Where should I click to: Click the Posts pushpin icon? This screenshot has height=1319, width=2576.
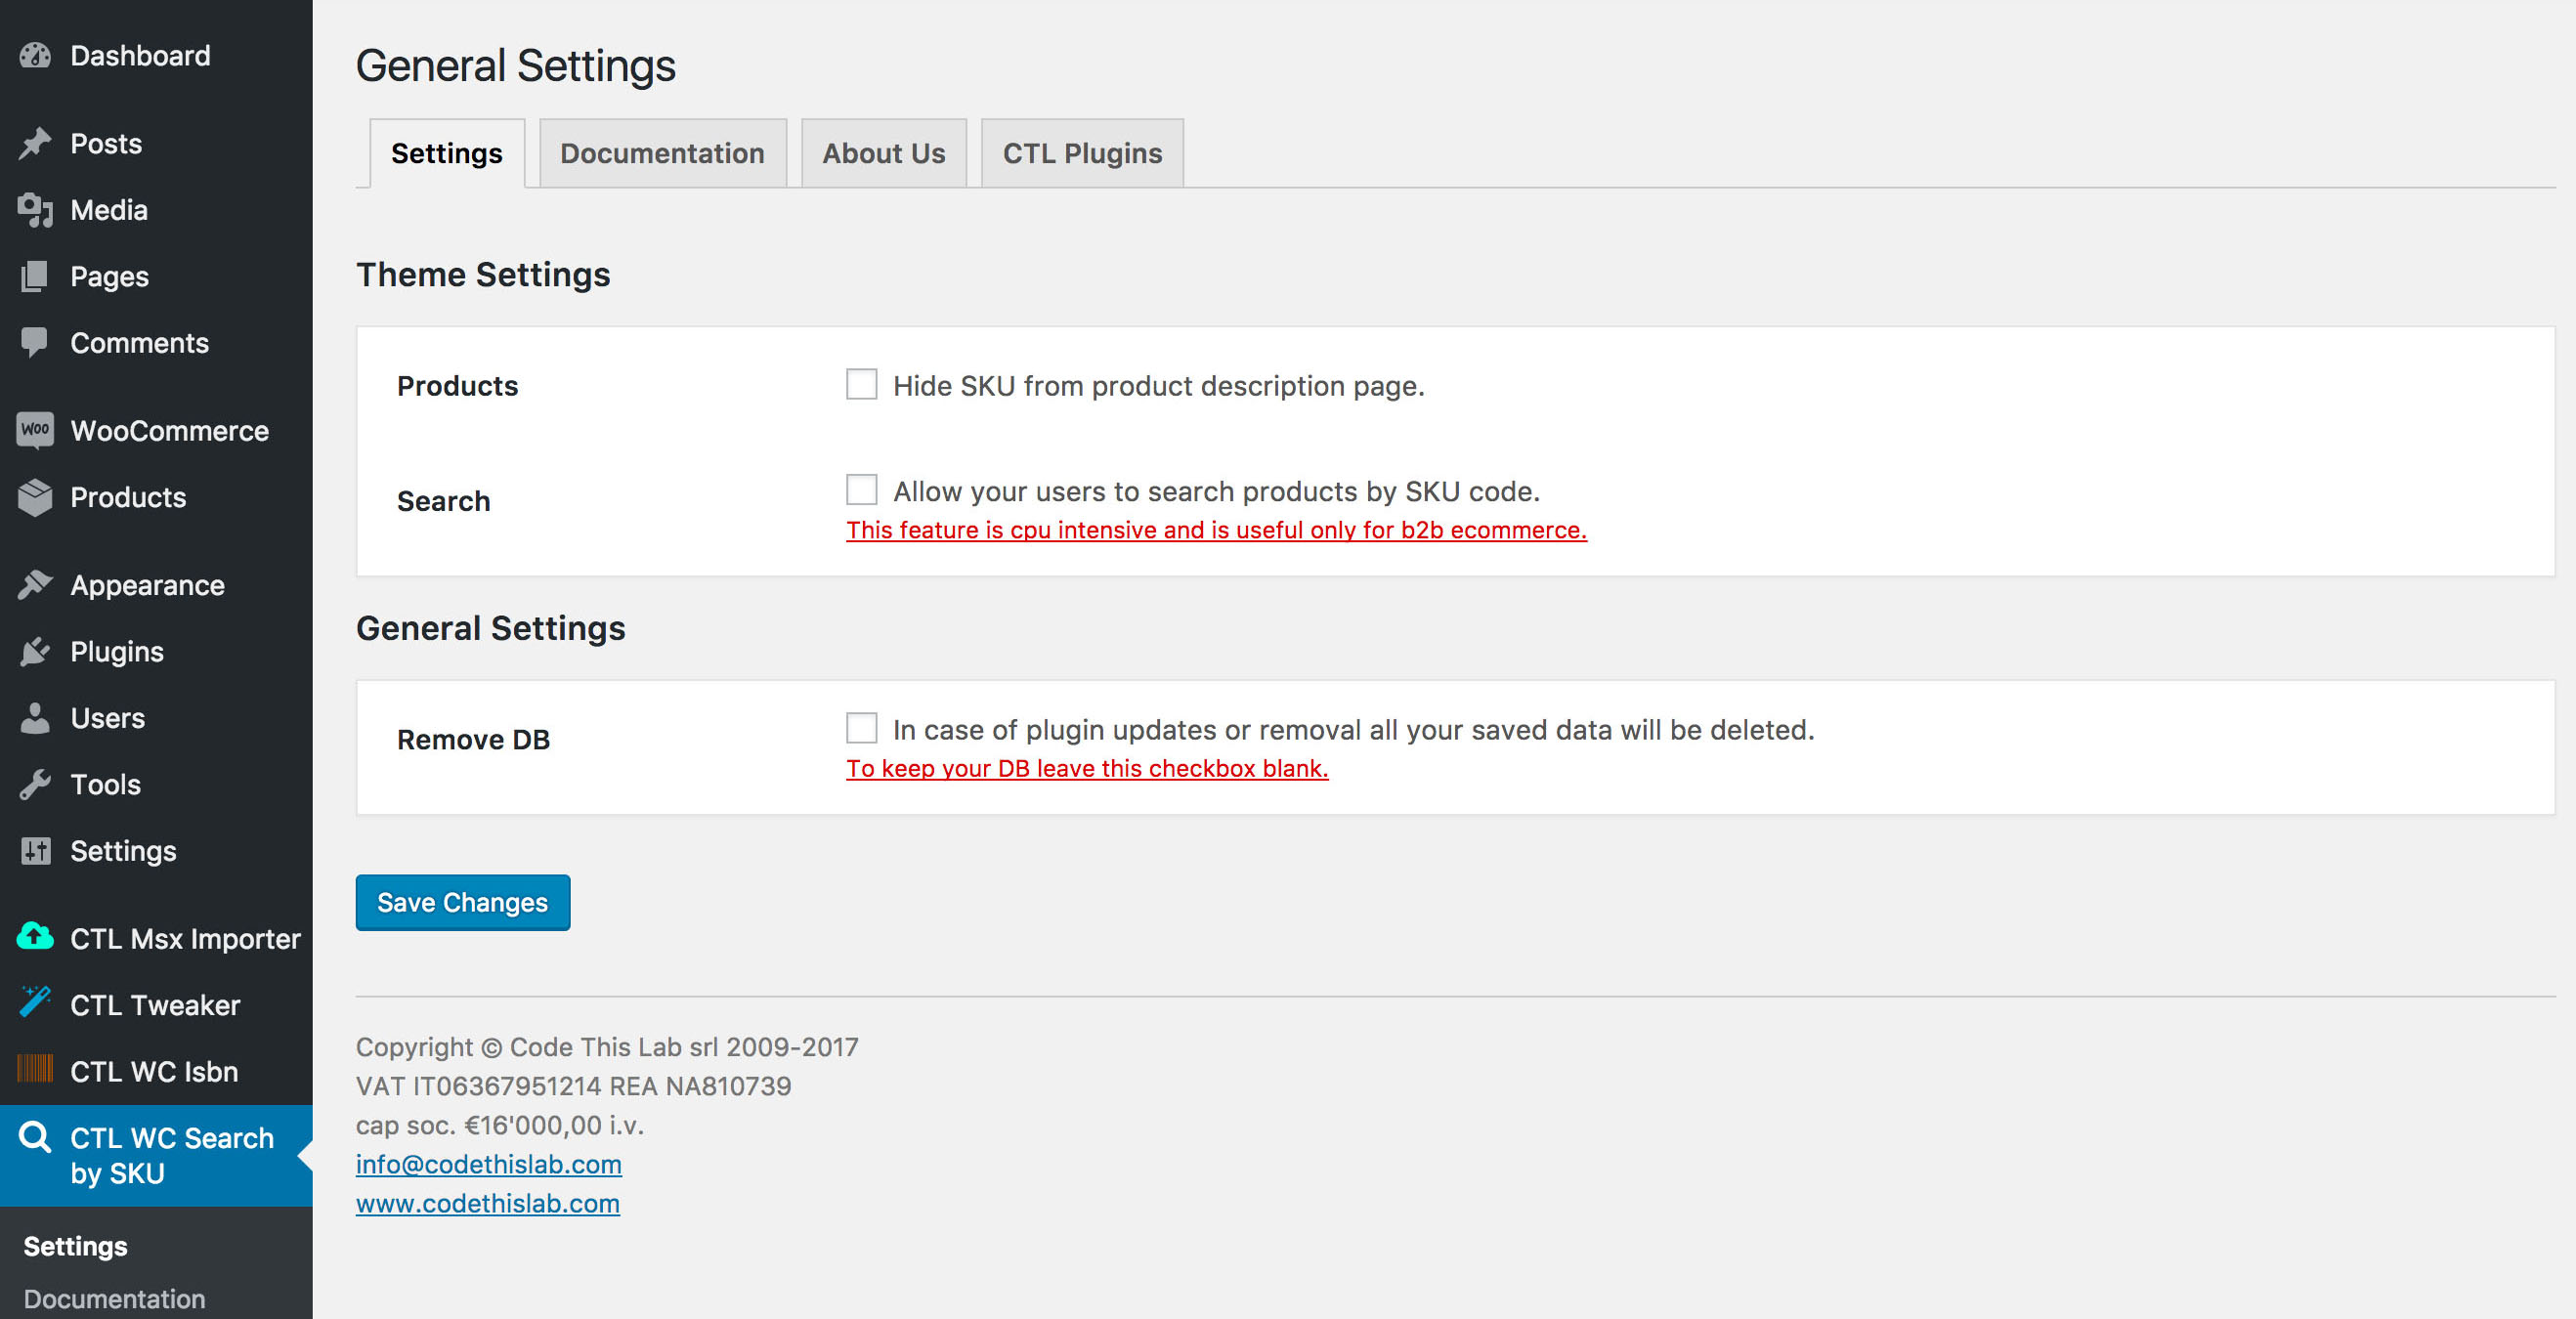coord(35,143)
